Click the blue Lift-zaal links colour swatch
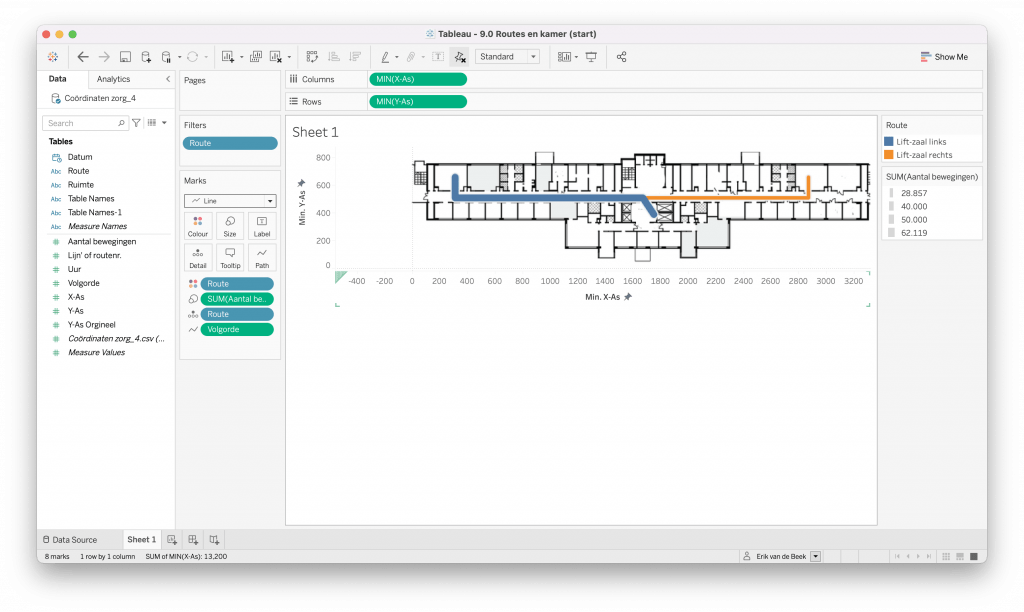 point(890,142)
